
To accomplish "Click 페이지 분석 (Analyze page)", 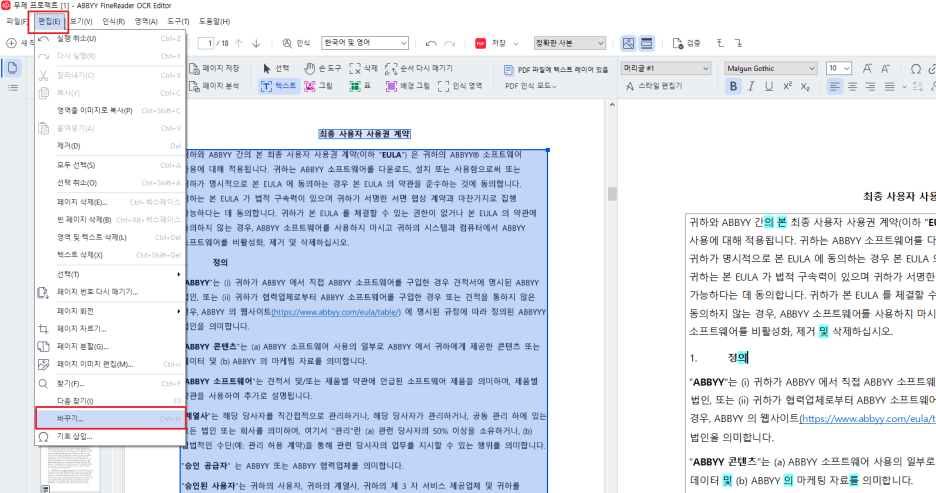I will coord(214,86).
